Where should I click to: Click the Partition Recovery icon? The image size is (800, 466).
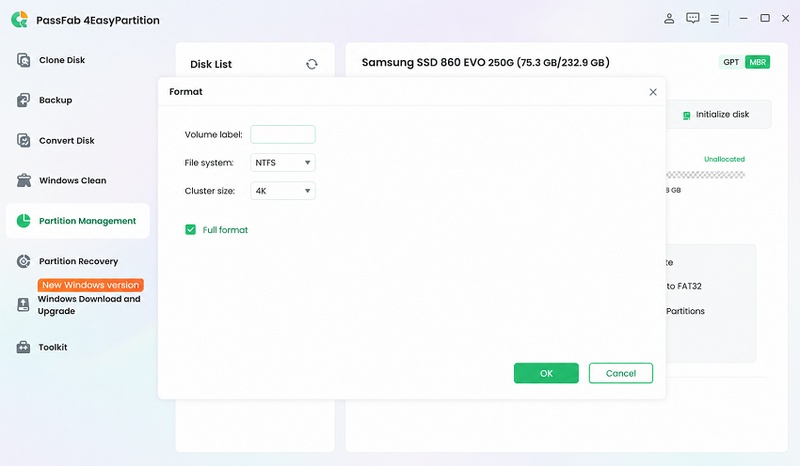click(23, 261)
